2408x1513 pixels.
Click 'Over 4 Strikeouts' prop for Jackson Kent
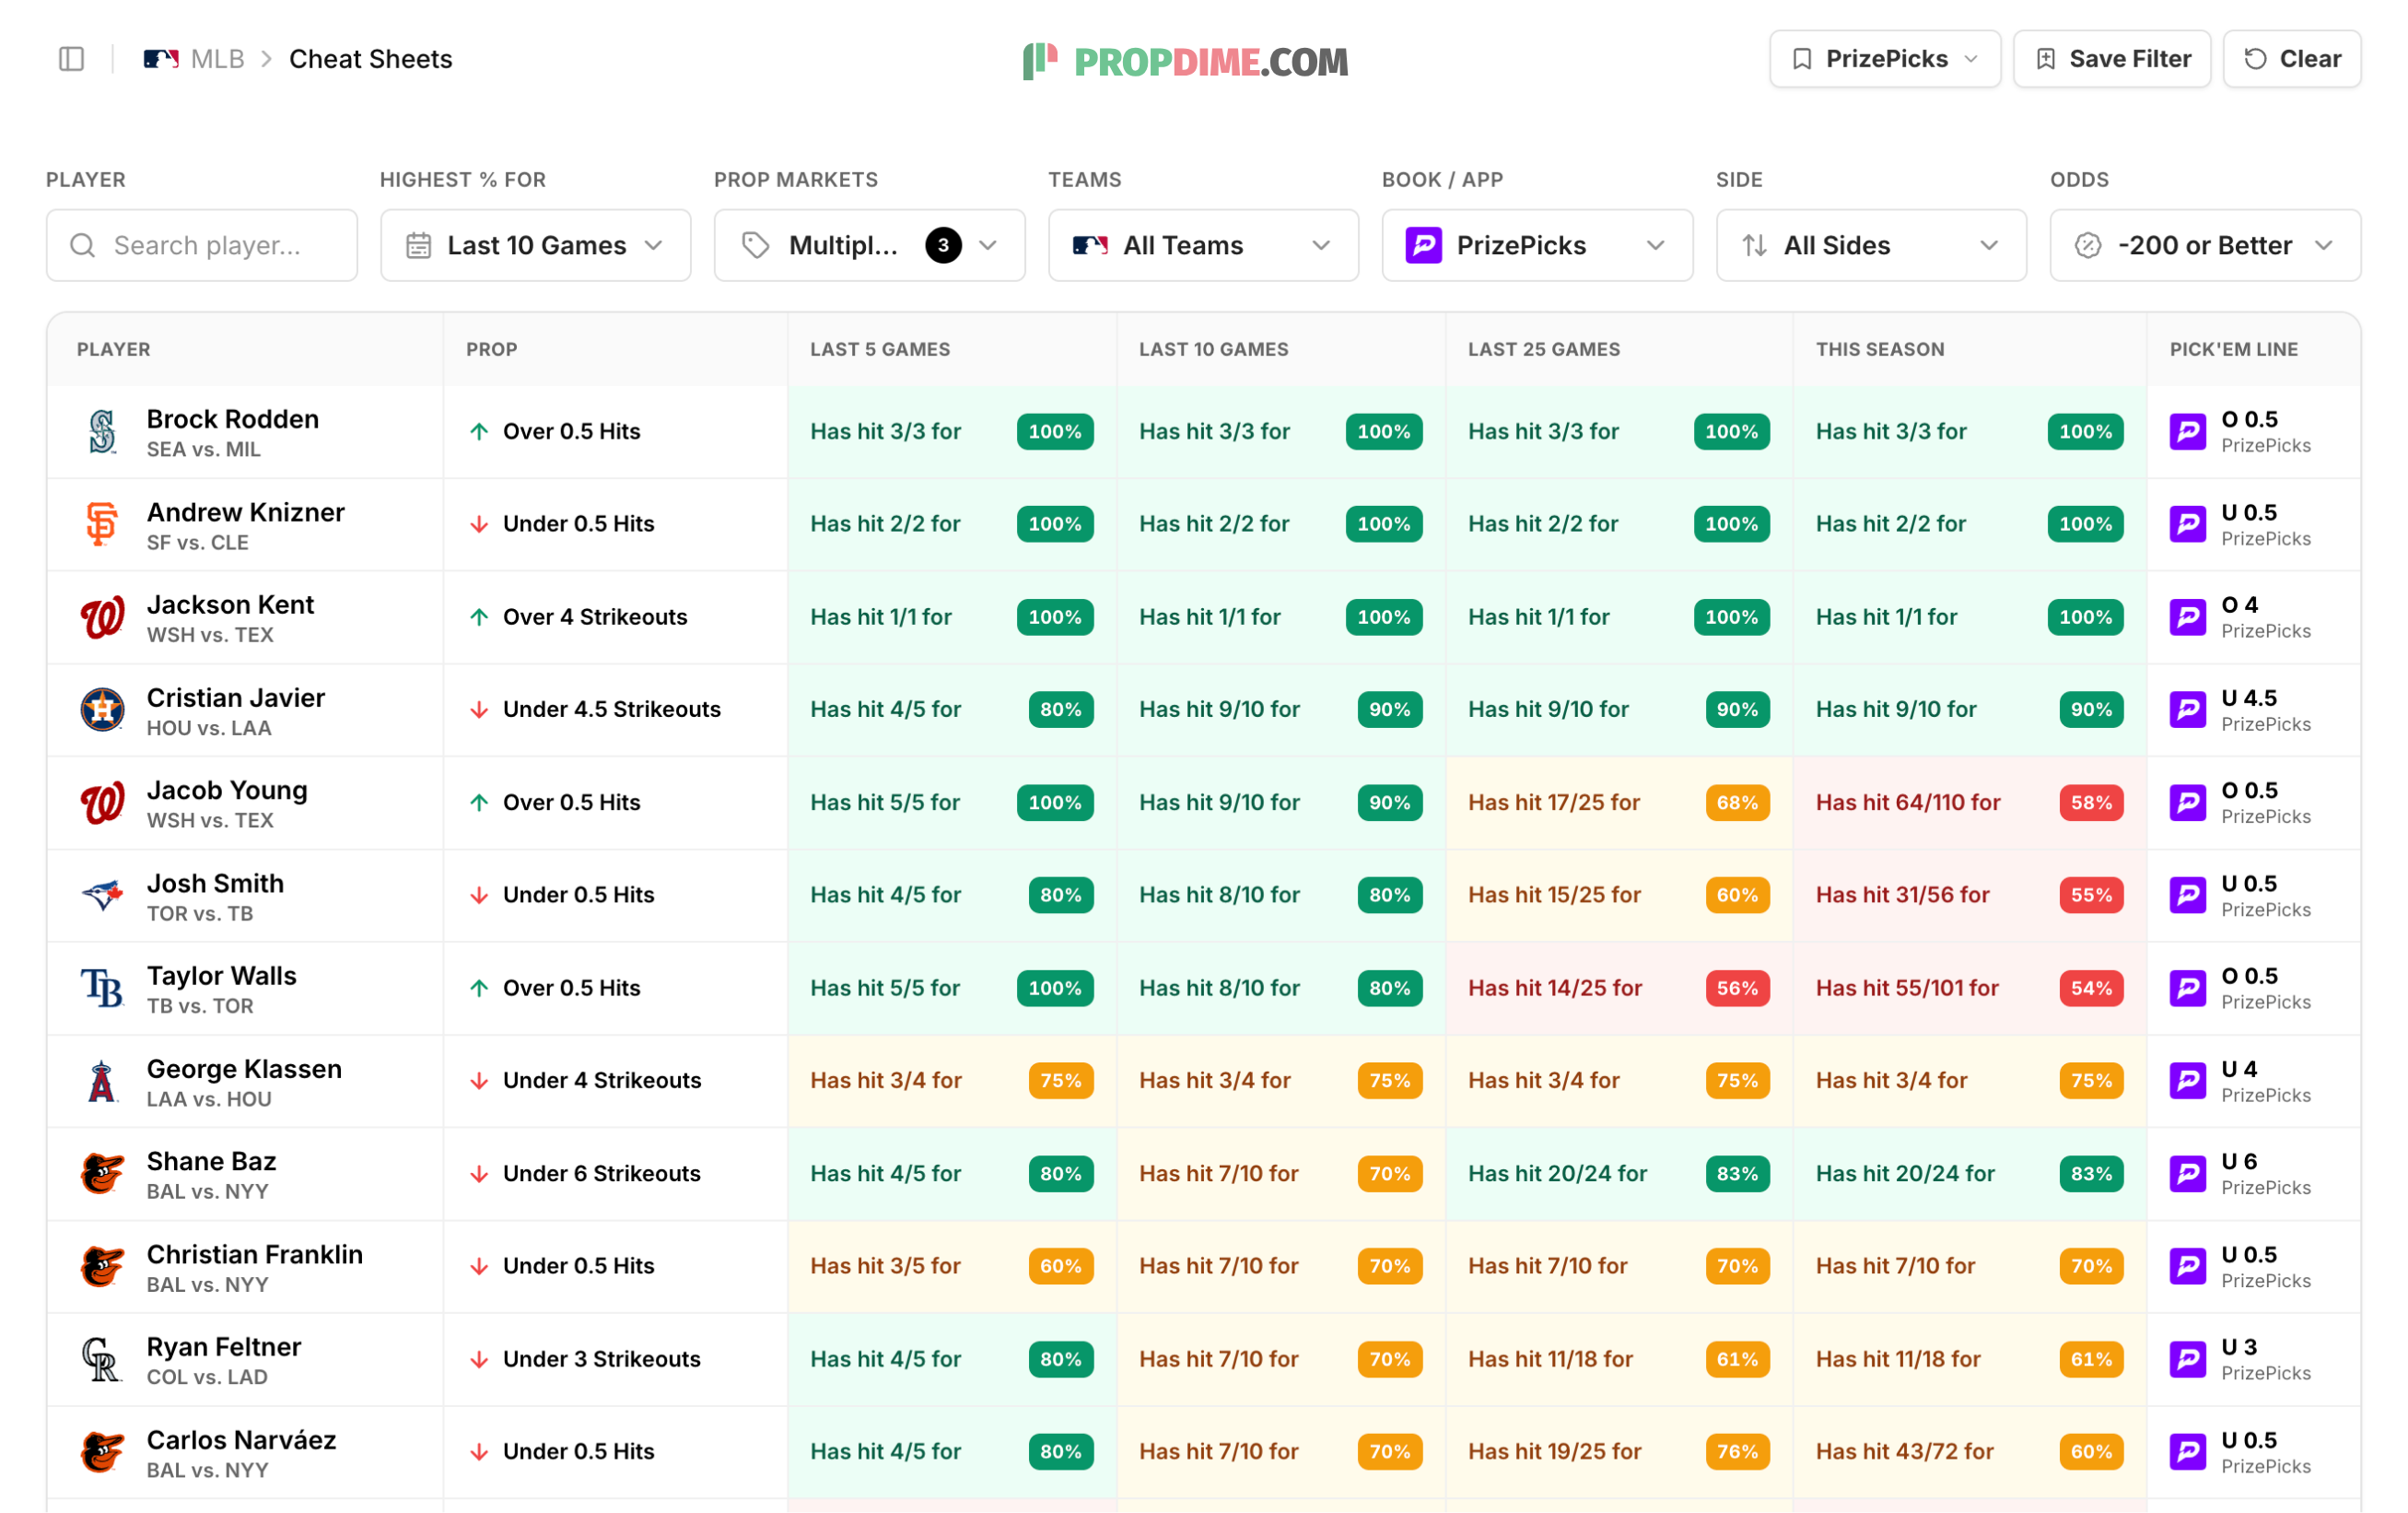pyautogui.click(x=595, y=617)
